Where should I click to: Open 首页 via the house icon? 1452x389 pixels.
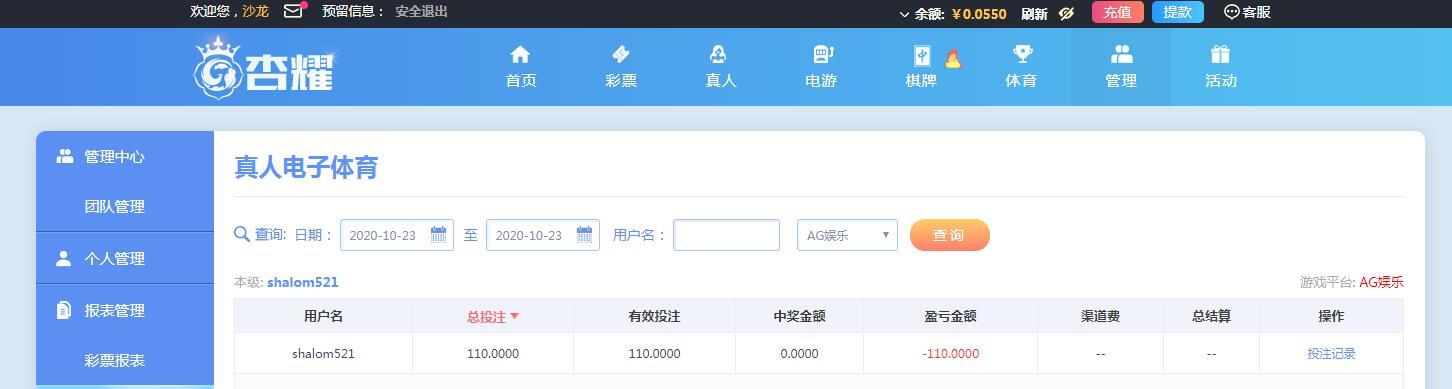(520, 54)
